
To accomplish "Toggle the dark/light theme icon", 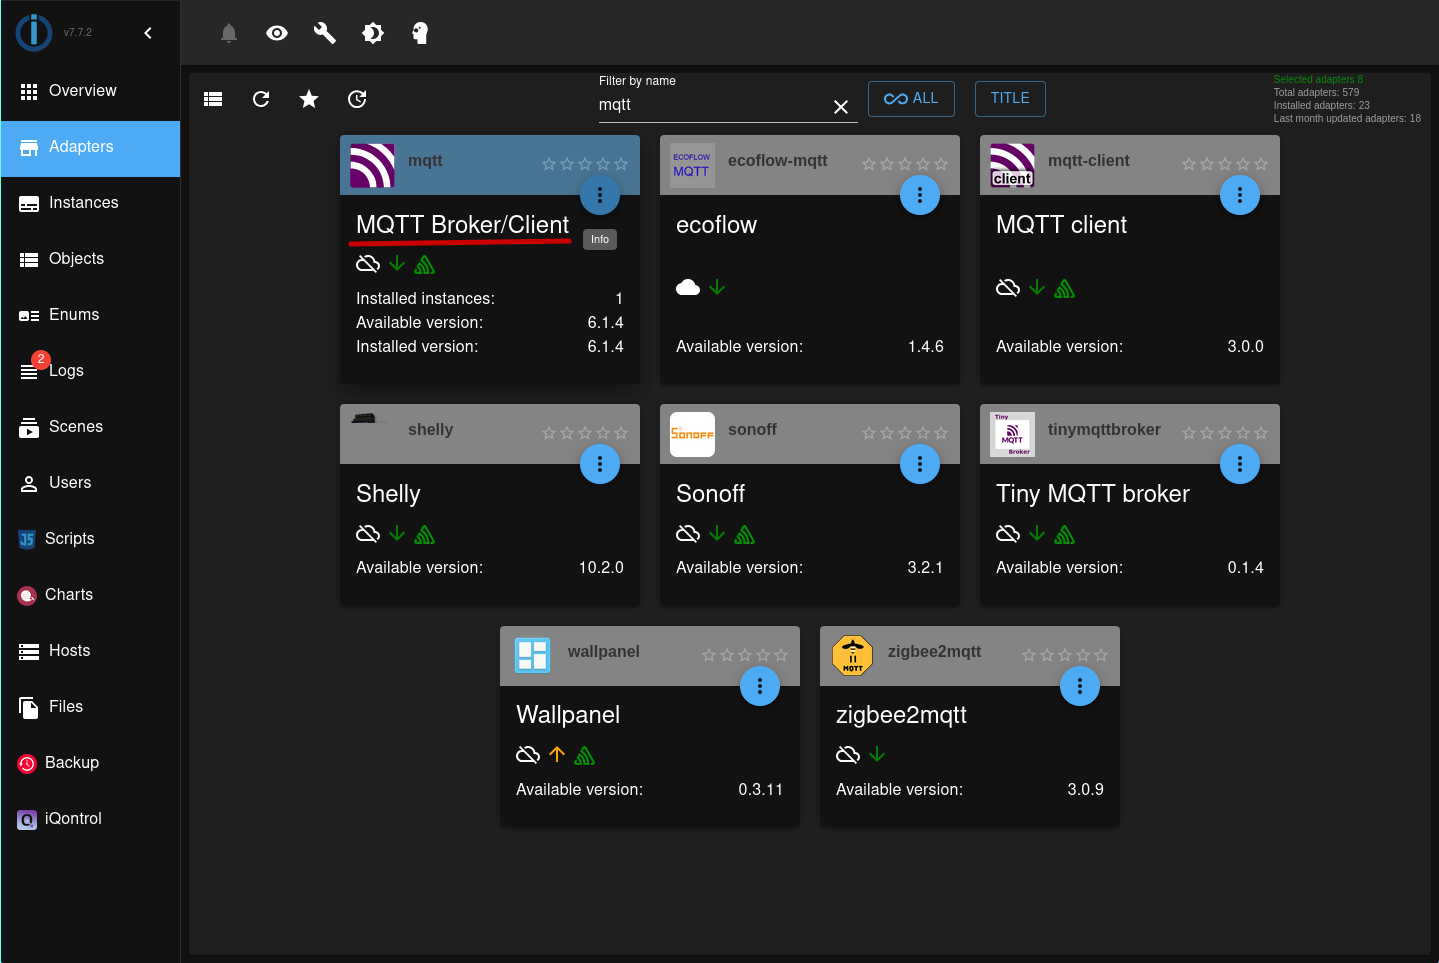I will tap(373, 33).
